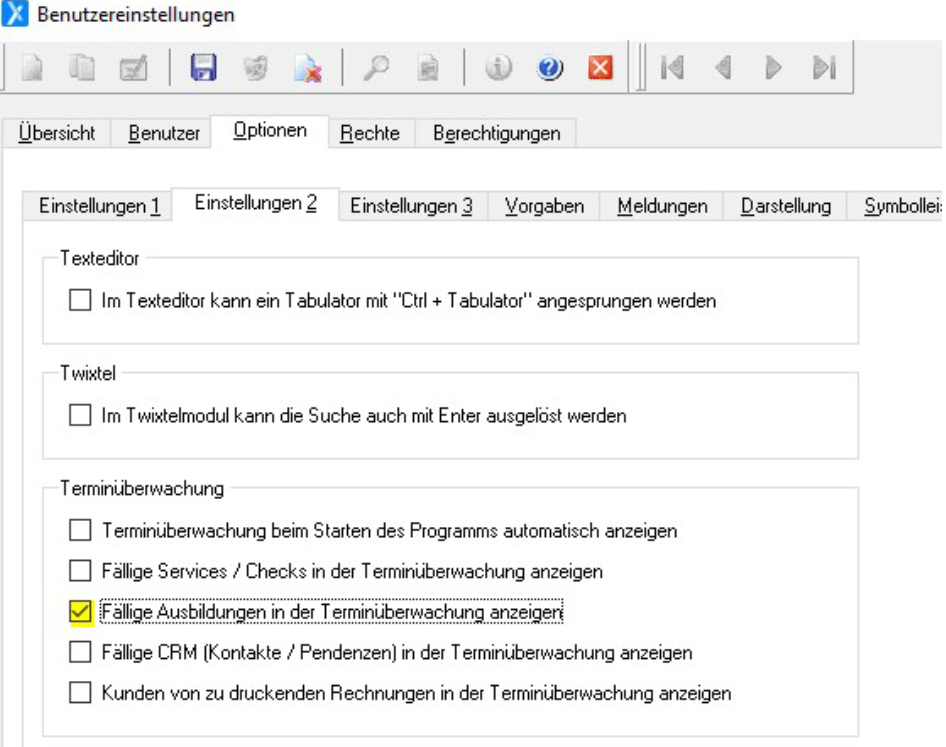Jump to last record arrow icon
The width and height of the screenshot is (946, 747).
pos(822,68)
